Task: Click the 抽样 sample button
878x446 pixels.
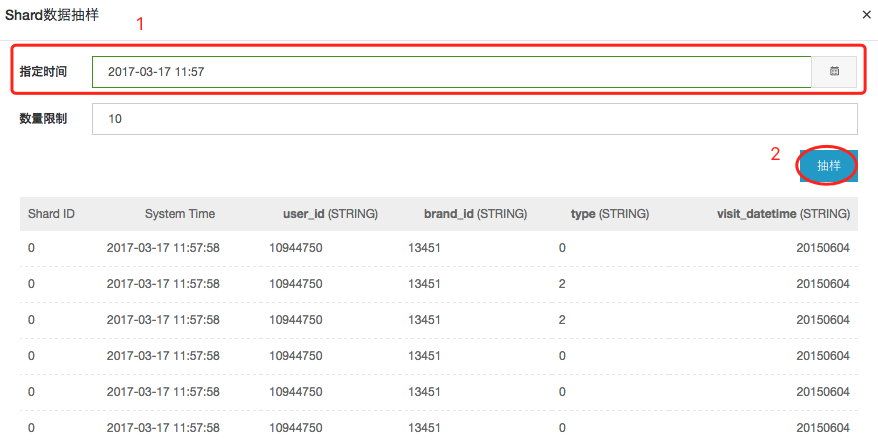Action: tap(828, 166)
